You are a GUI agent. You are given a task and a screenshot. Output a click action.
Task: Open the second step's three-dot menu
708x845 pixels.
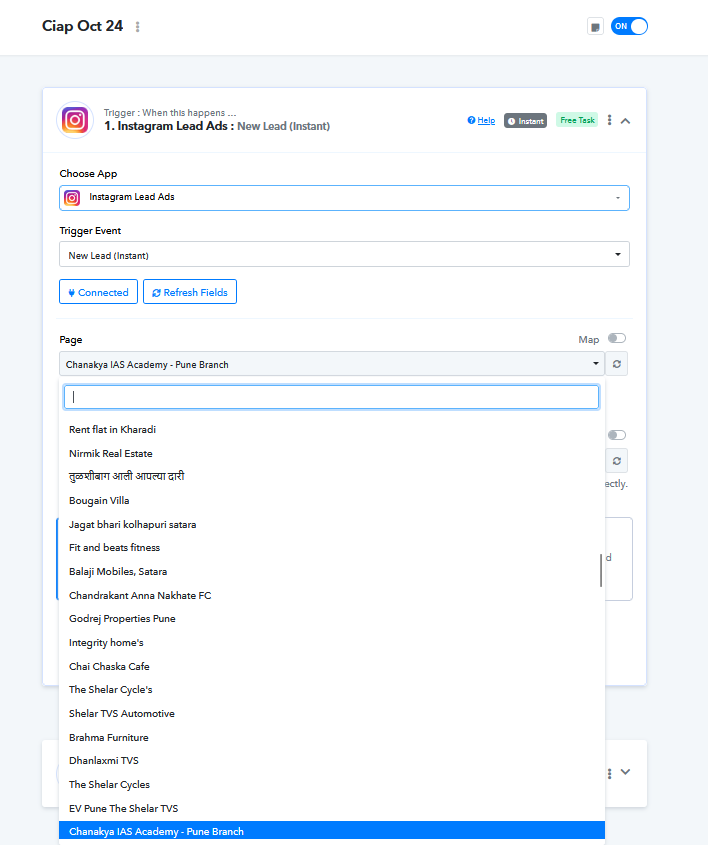click(609, 773)
